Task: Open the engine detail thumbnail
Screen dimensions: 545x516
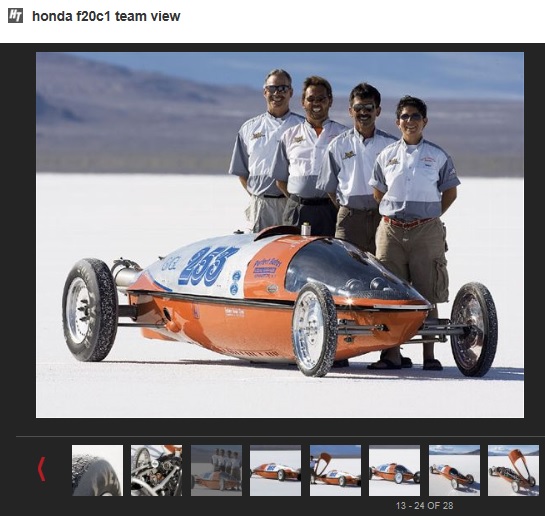Action: [x=156, y=470]
